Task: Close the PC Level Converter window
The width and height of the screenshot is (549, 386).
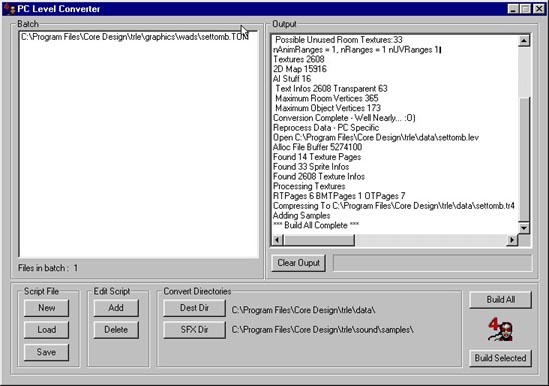Action: pyautogui.click(x=539, y=9)
